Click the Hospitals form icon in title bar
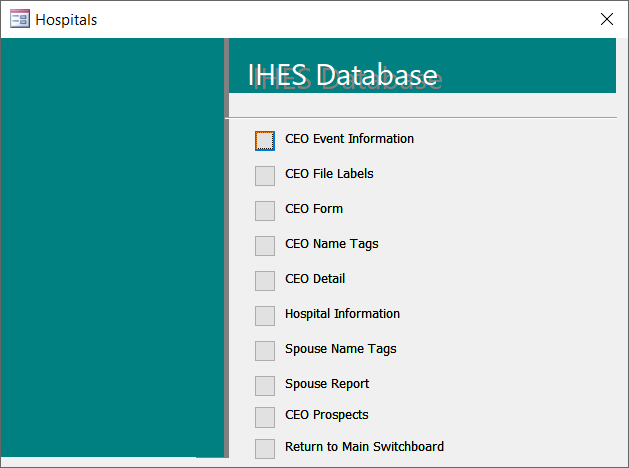This screenshot has height=468, width=629. pos(20,19)
